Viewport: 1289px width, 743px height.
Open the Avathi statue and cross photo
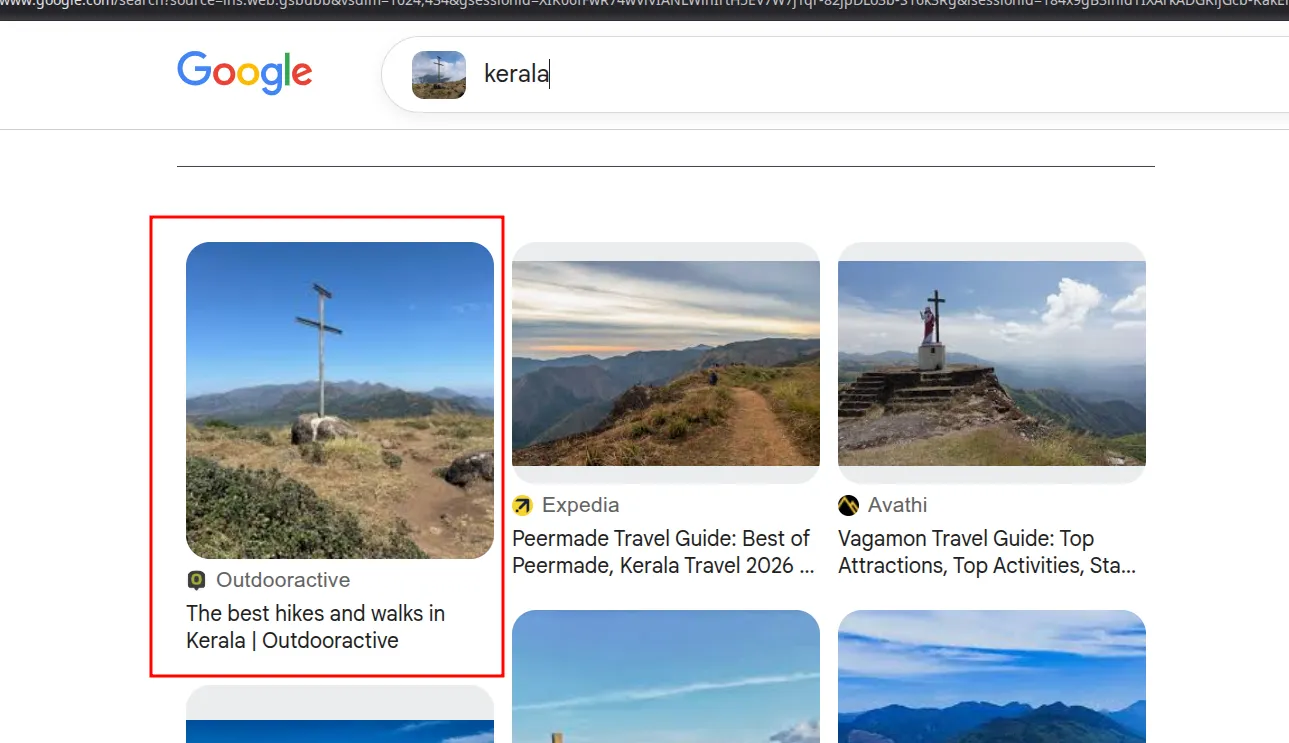[x=992, y=364]
